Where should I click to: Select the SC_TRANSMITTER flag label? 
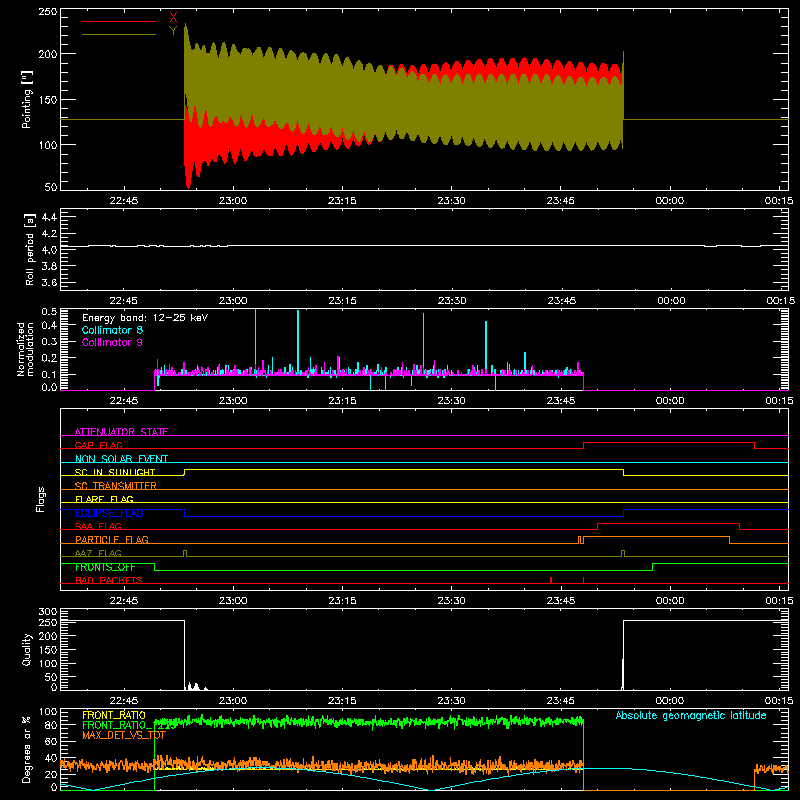[x=116, y=485]
